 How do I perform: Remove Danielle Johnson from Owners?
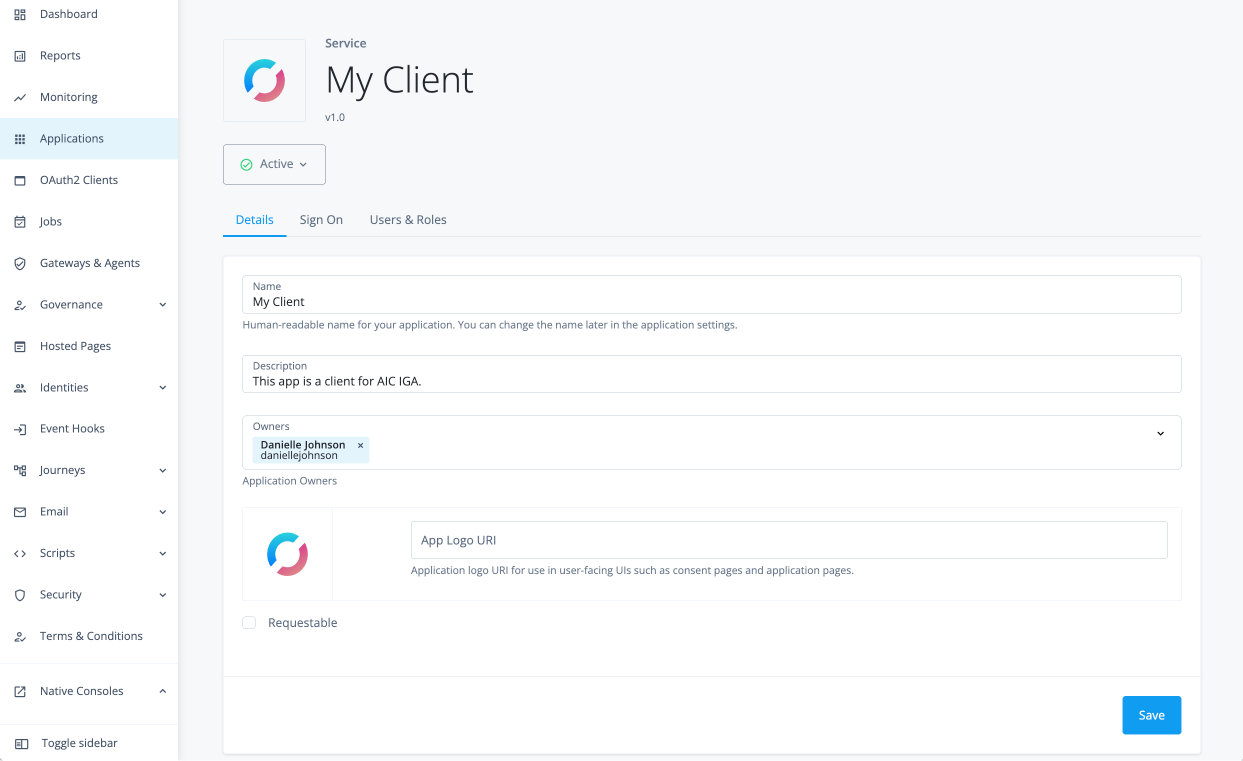[x=360, y=445]
